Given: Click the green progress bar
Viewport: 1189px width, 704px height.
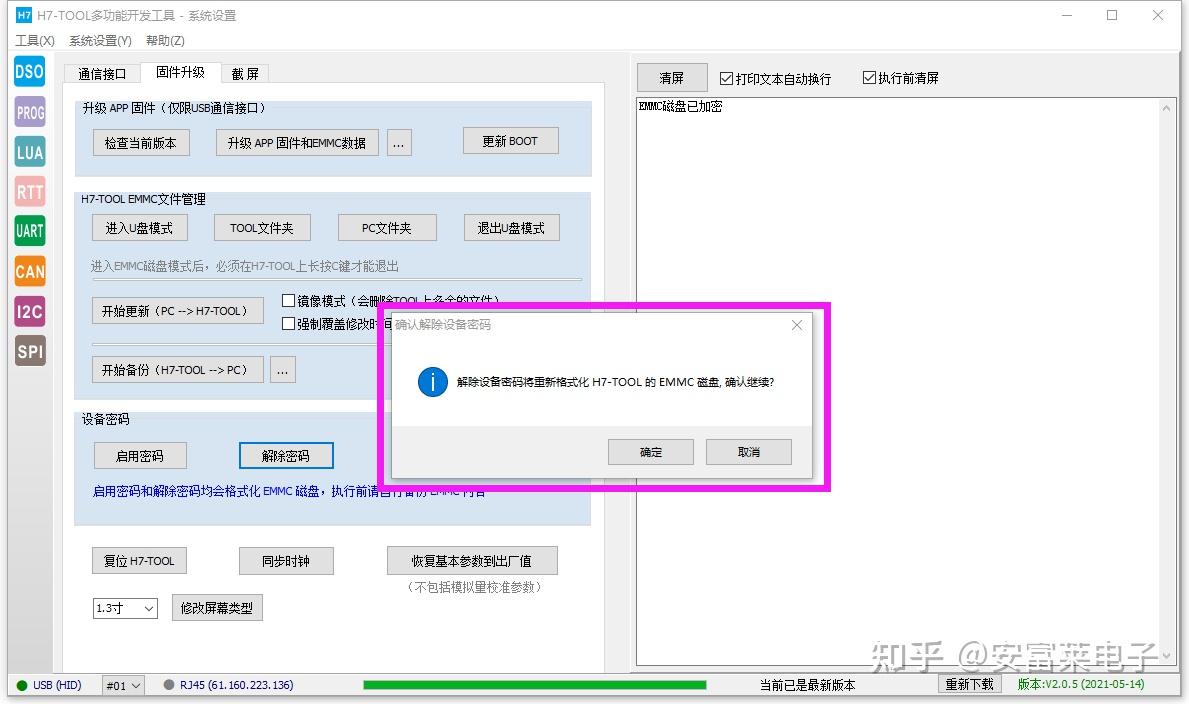Looking at the screenshot, I should pos(533,685).
